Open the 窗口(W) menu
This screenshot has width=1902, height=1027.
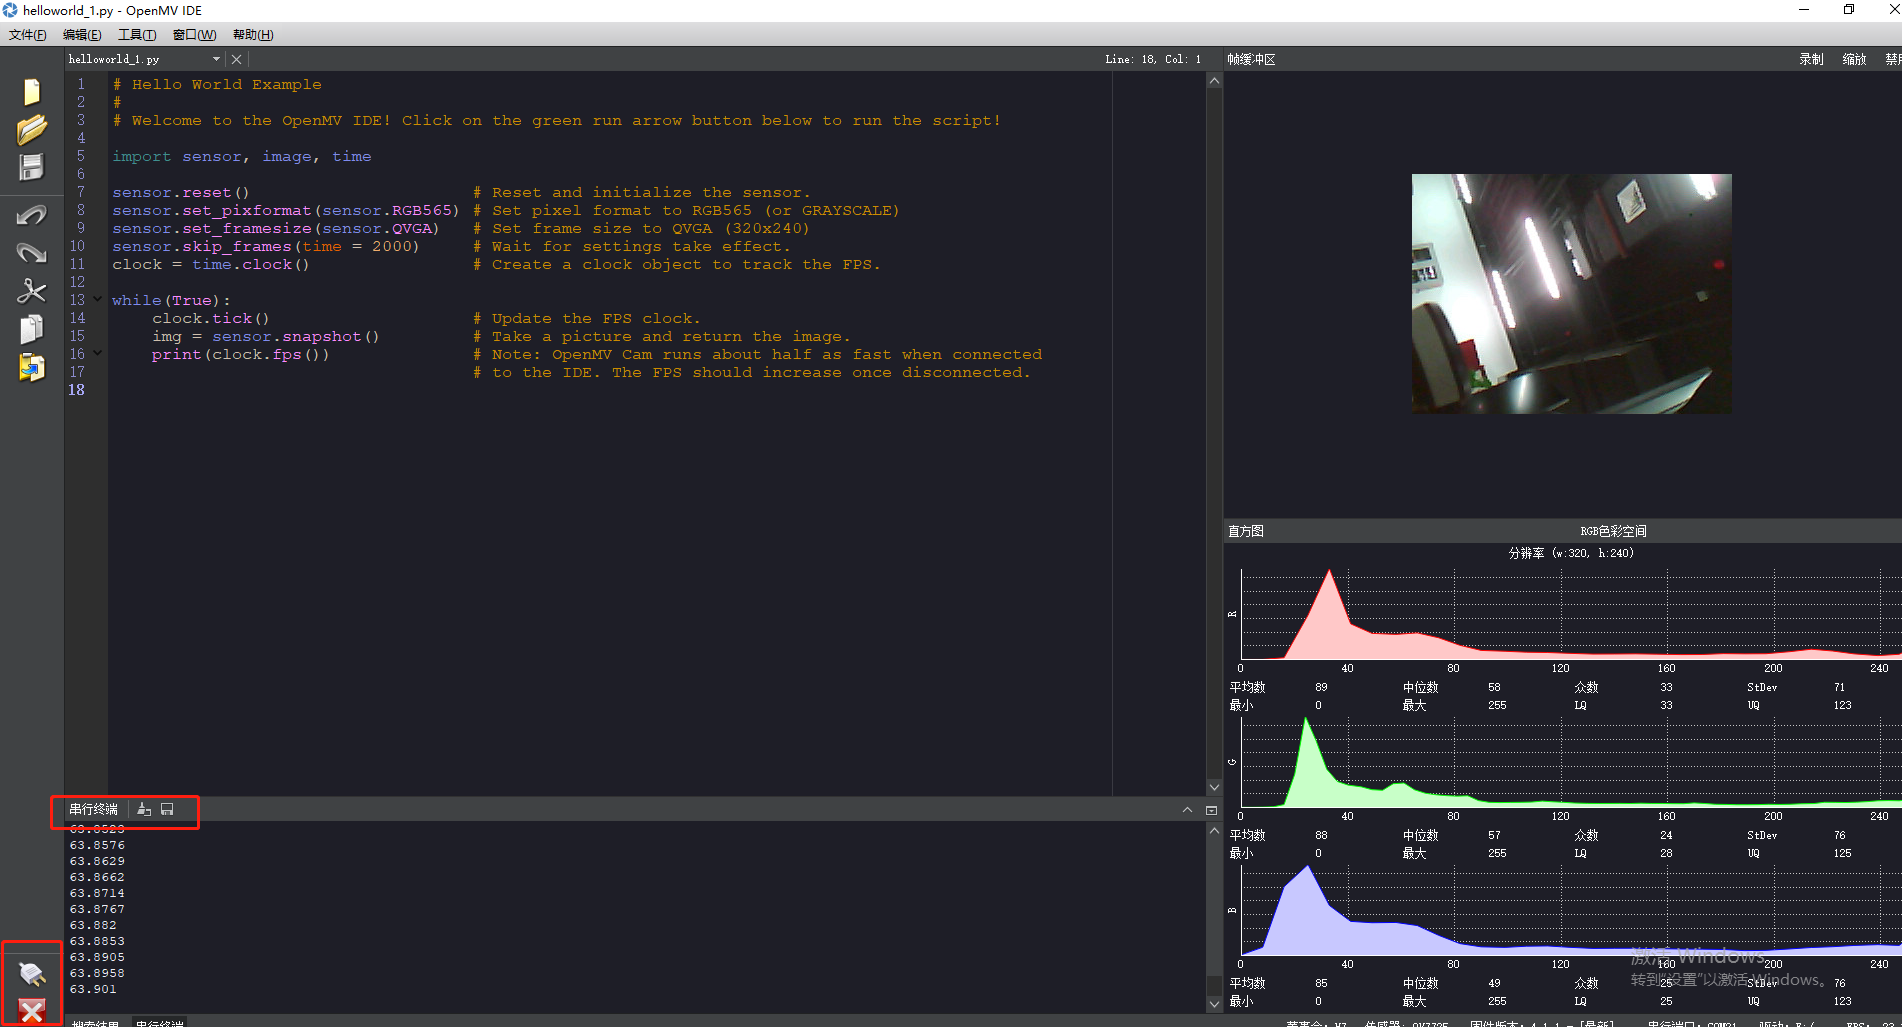(194, 34)
